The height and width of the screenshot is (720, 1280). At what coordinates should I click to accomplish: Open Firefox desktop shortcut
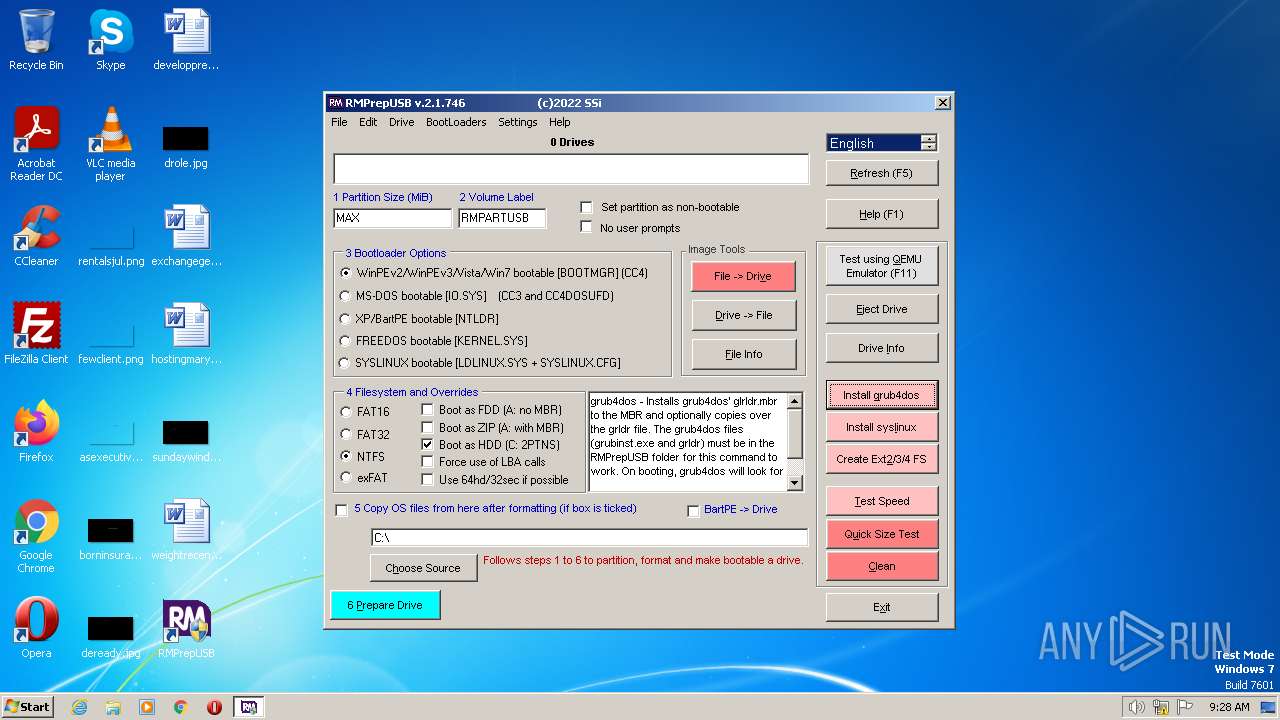pyautogui.click(x=36, y=432)
